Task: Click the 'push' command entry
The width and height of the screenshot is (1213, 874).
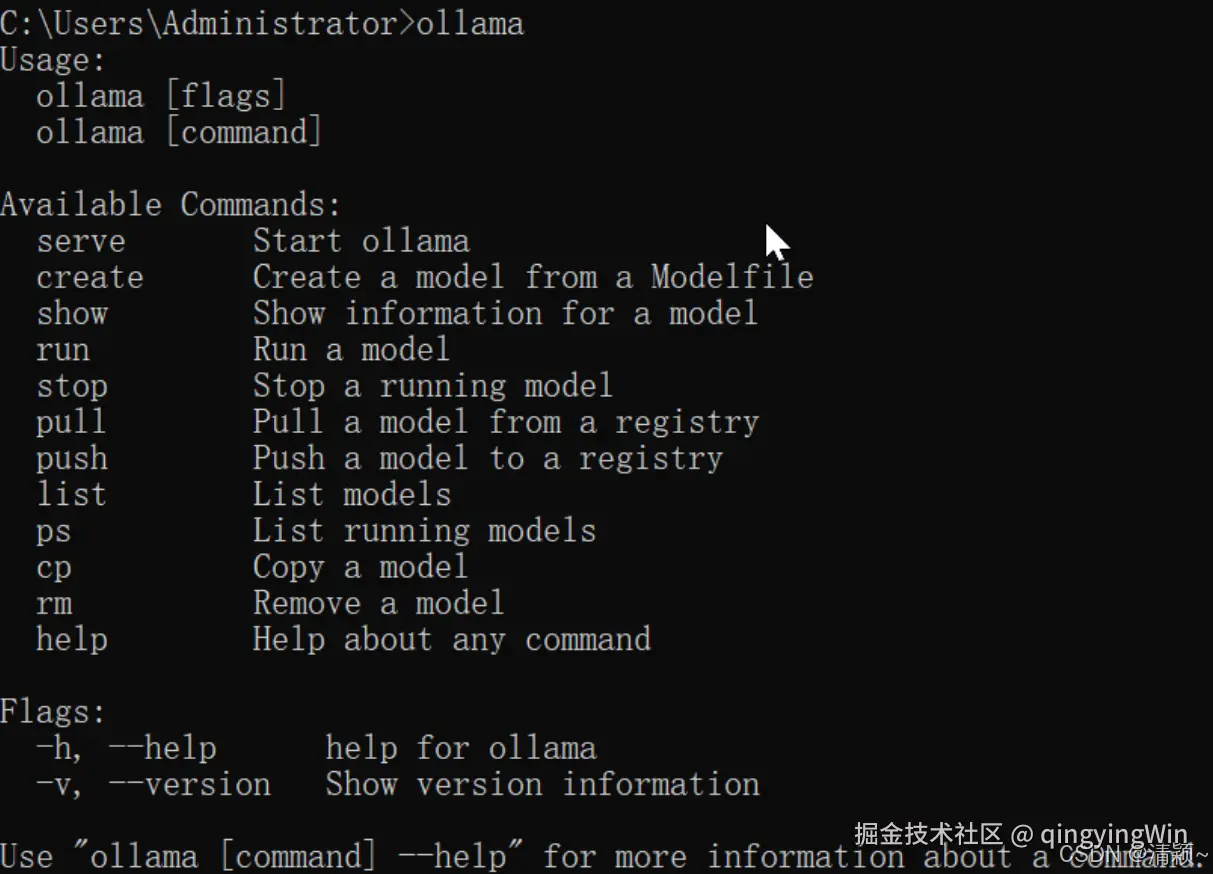Action: point(72,458)
